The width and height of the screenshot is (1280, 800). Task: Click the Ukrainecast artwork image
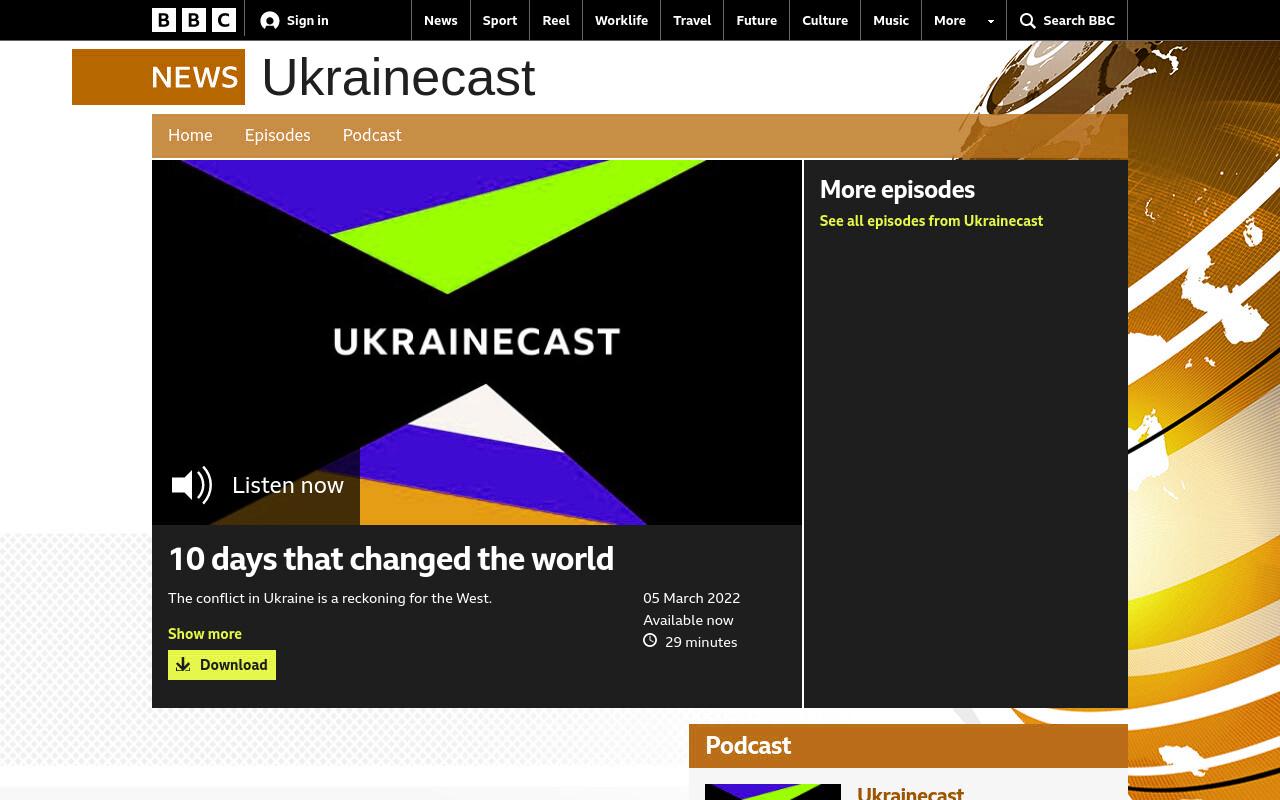[x=477, y=342]
